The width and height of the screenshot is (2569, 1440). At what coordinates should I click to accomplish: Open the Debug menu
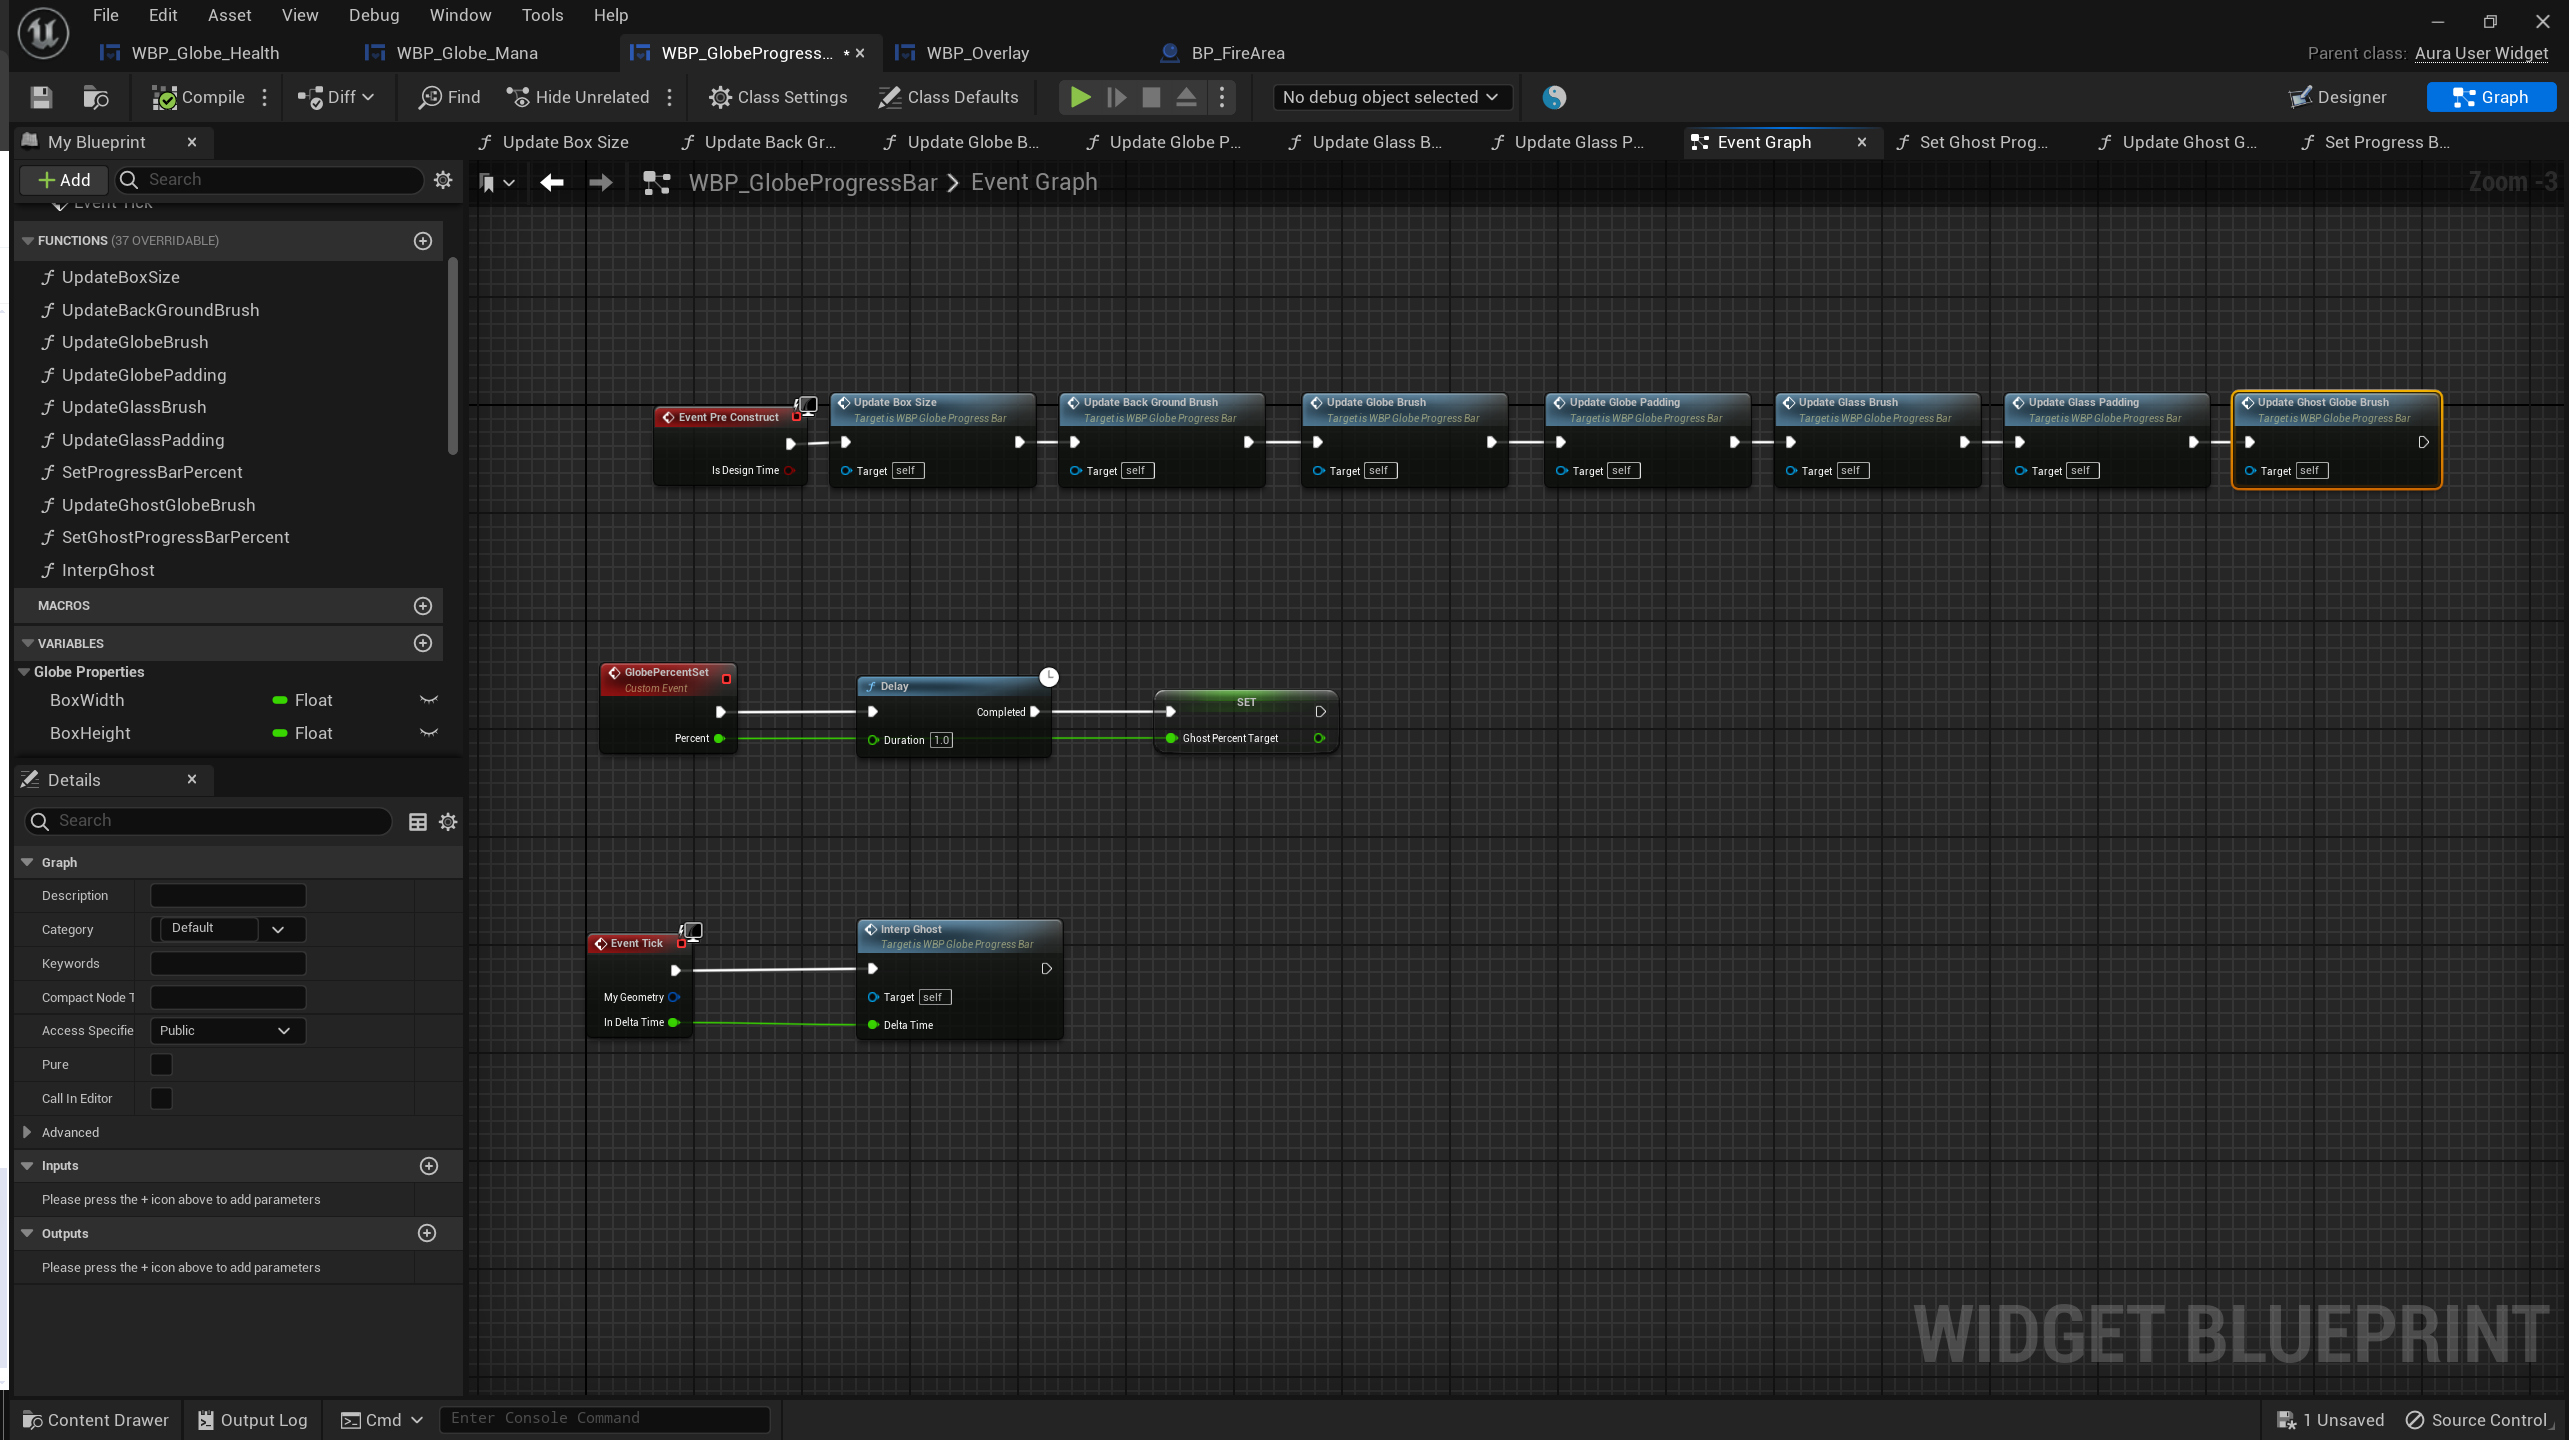click(x=373, y=15)
